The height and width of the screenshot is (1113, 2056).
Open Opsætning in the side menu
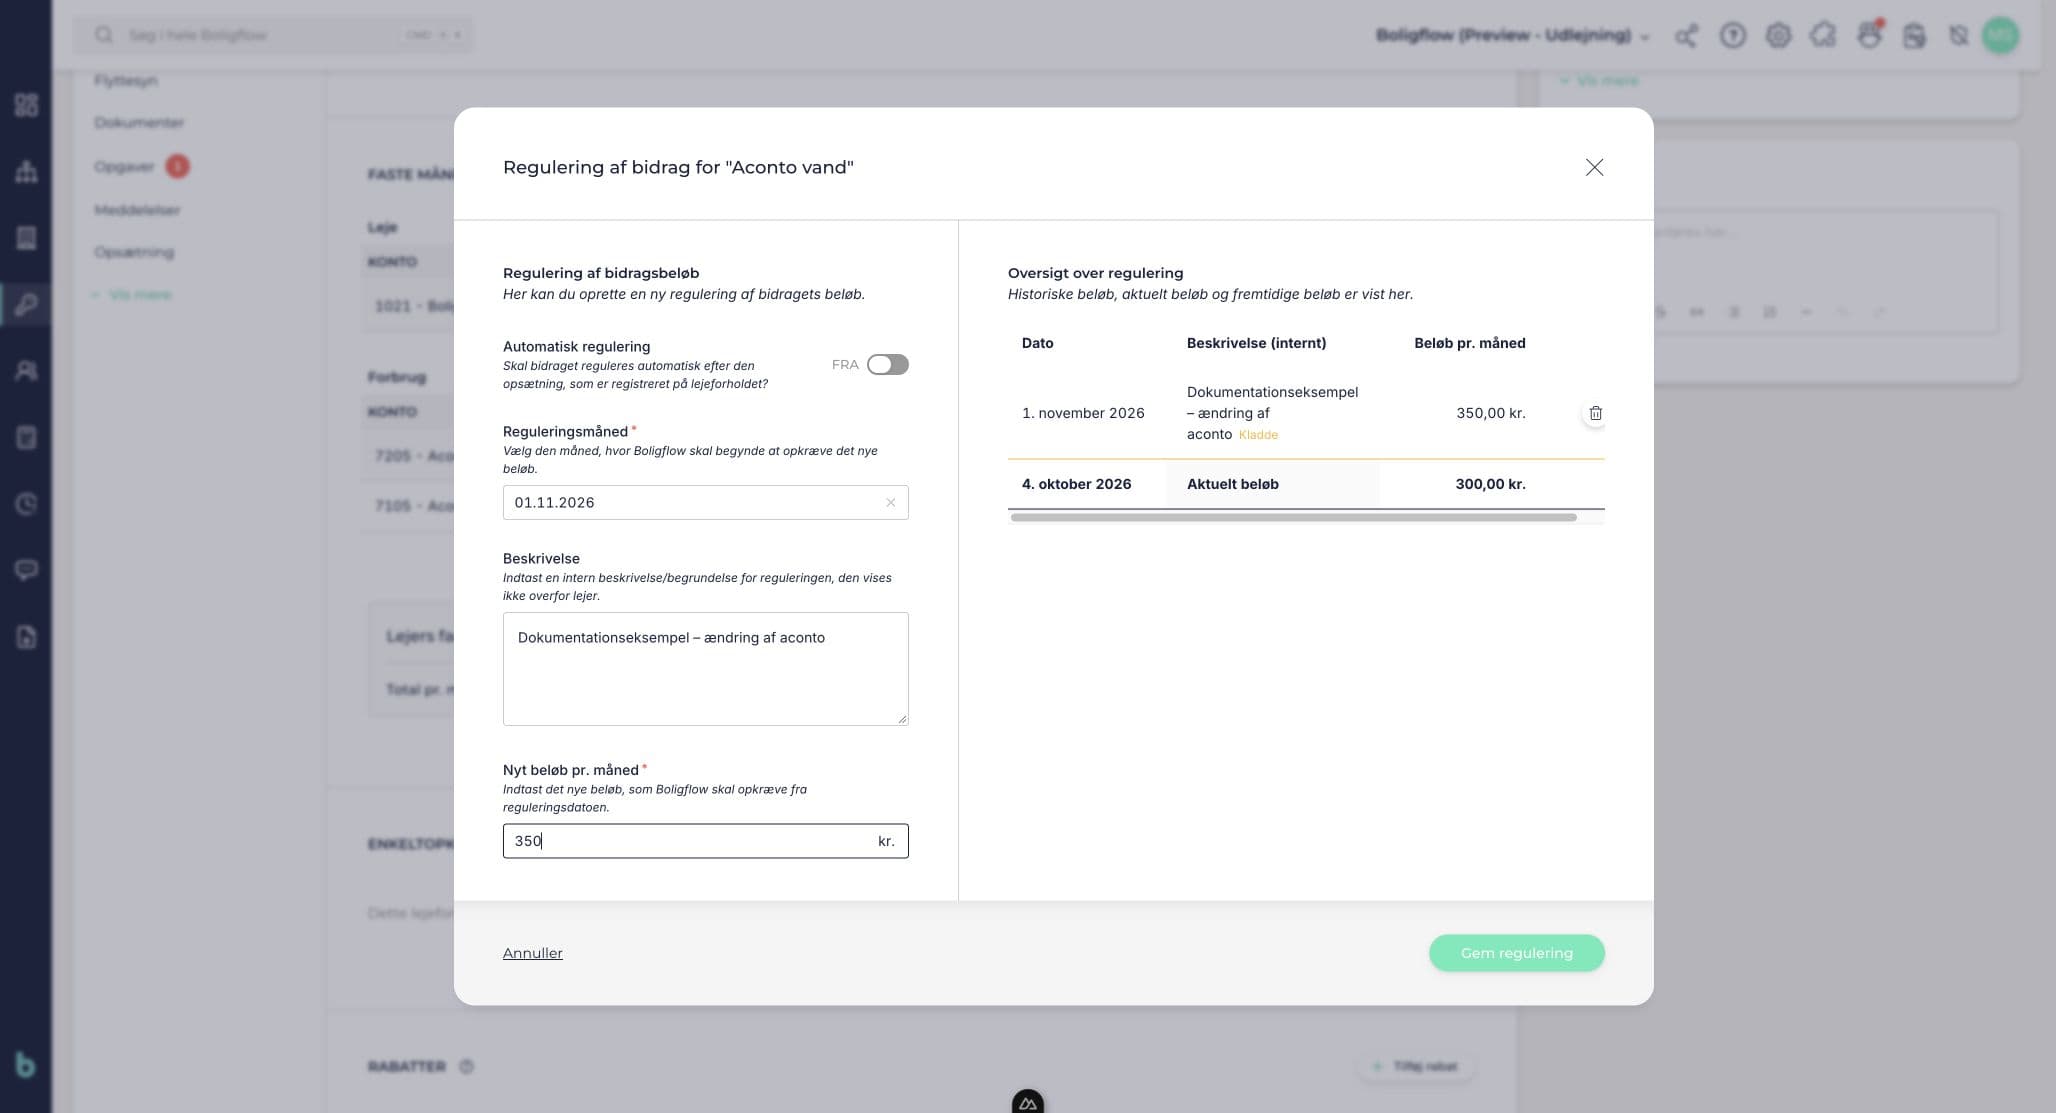[134, 252]
